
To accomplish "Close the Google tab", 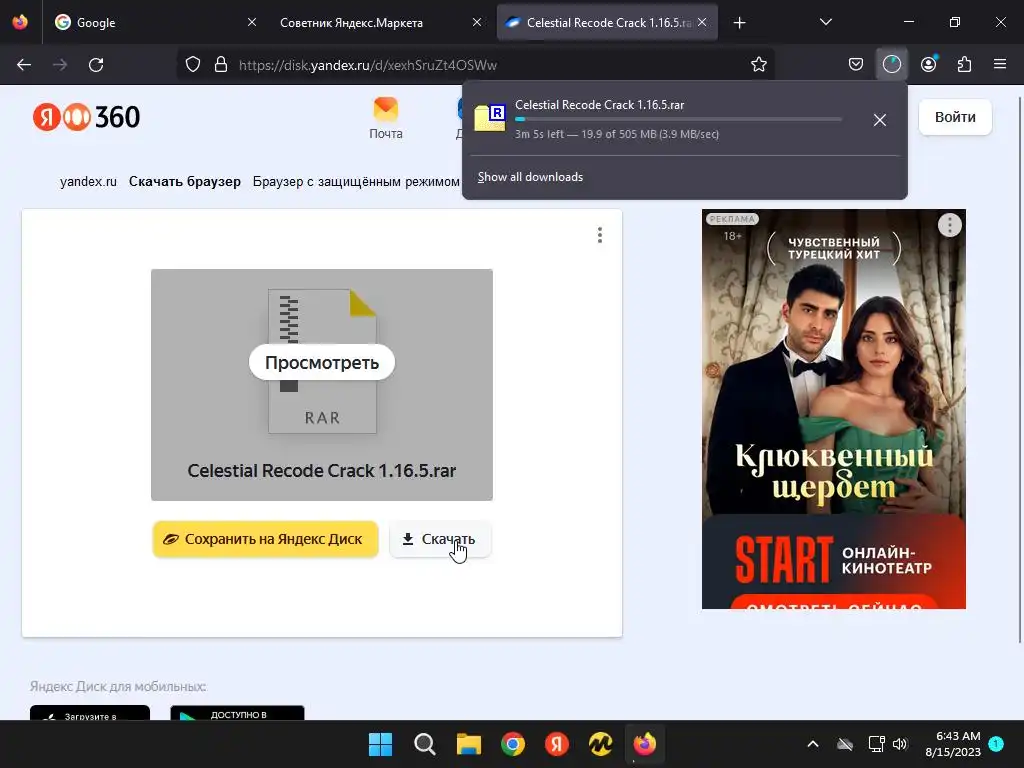I will pyautogui.click(x=252, y=22).
